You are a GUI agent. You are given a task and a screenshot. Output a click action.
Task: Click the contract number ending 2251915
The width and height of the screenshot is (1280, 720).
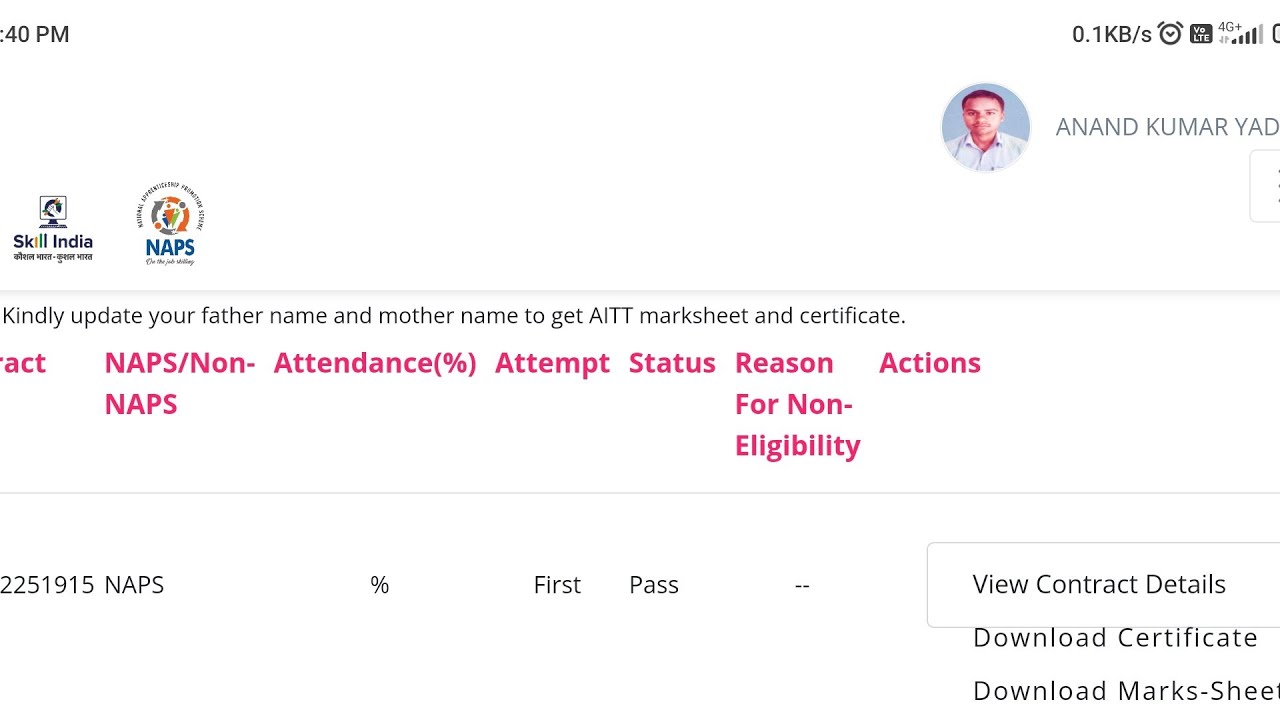(47, 585)
